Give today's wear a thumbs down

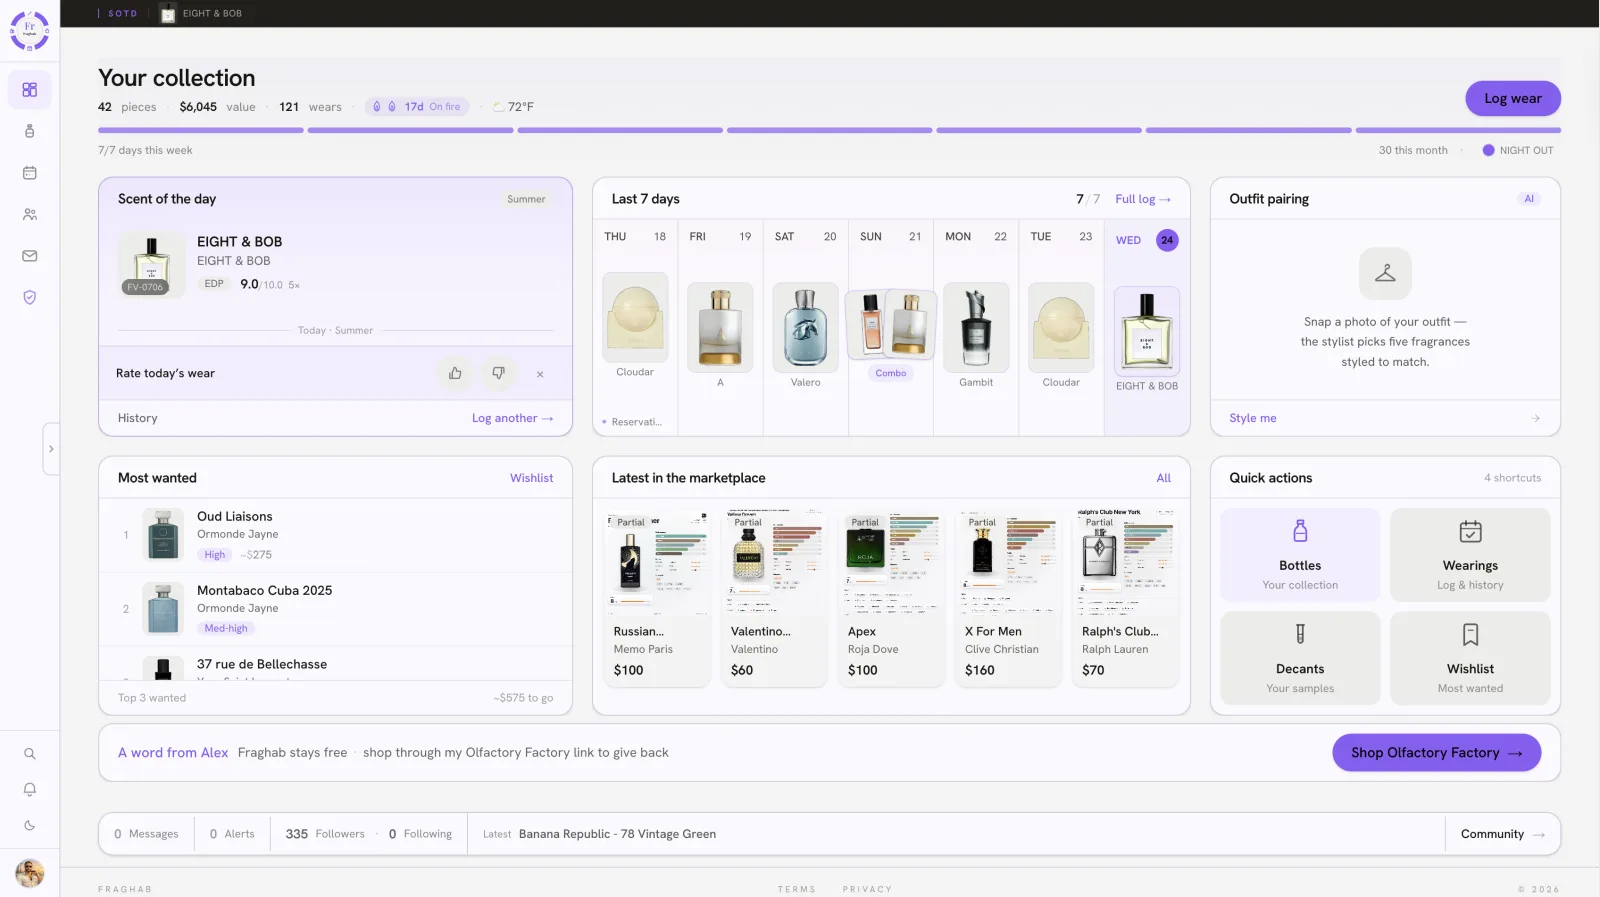click(x=498, y=373)
